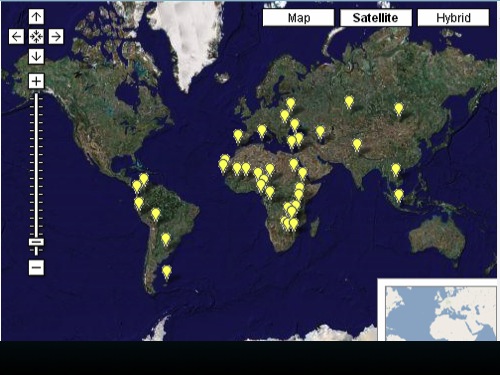
Task: Click the marker over India-Nepal region
Action: click(357, 145)
